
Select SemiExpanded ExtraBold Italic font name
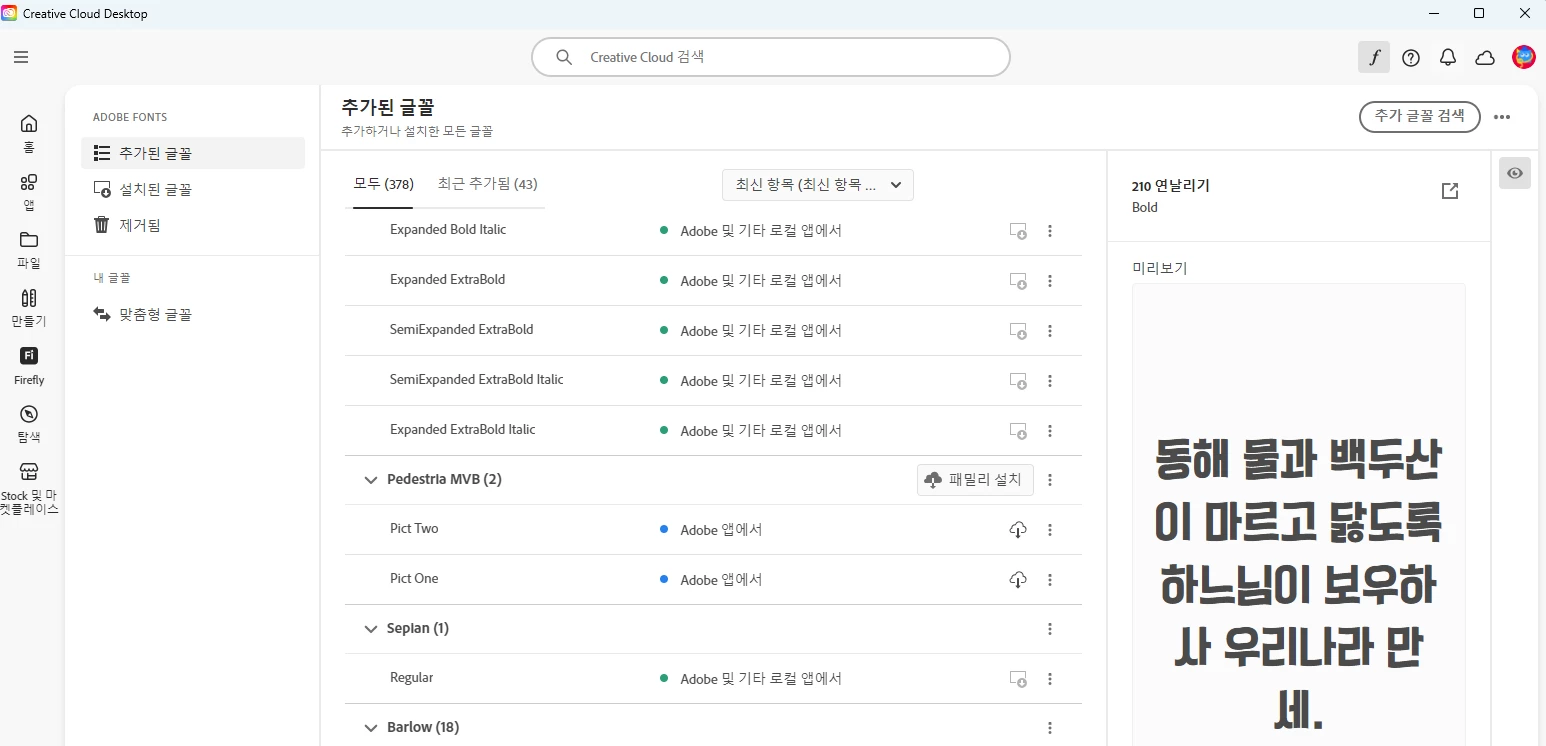pos(477,379)
